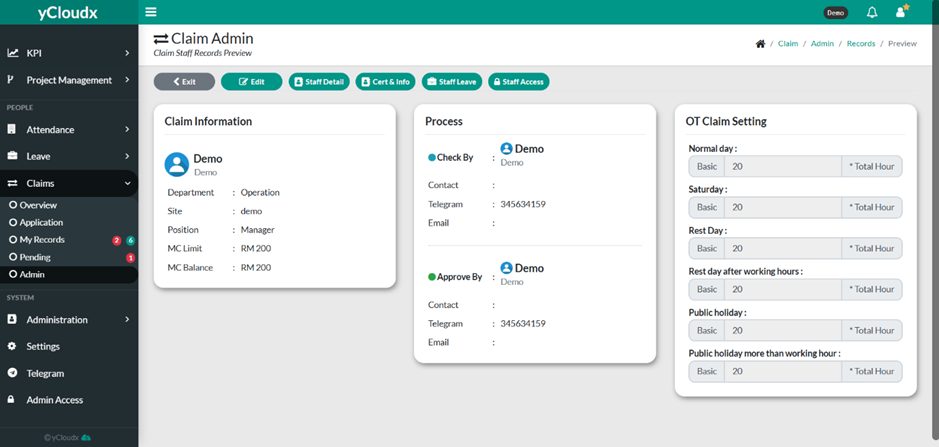Open My Records submenu item
939x447 pixels.
pos(69,240)
